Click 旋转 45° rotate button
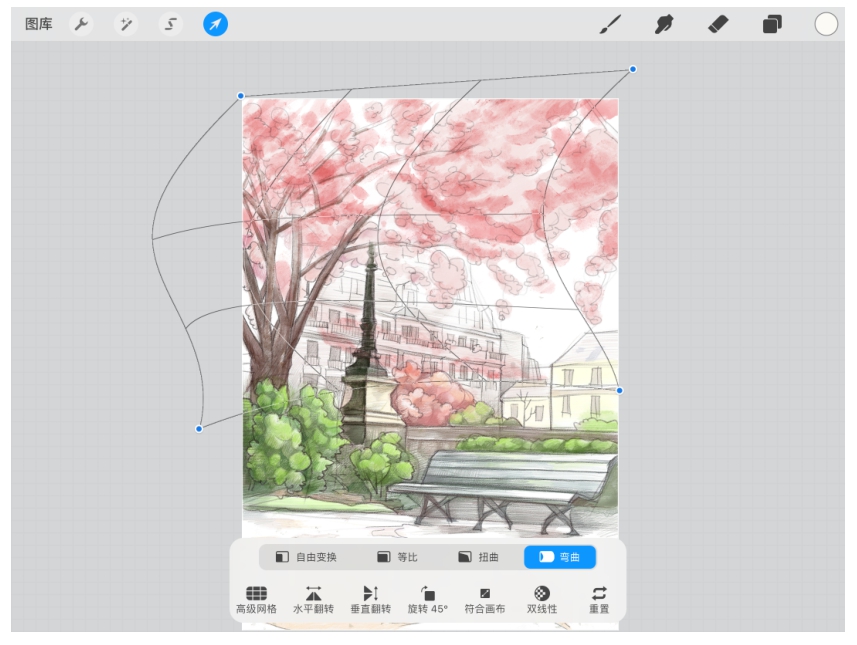 point(427,600)
